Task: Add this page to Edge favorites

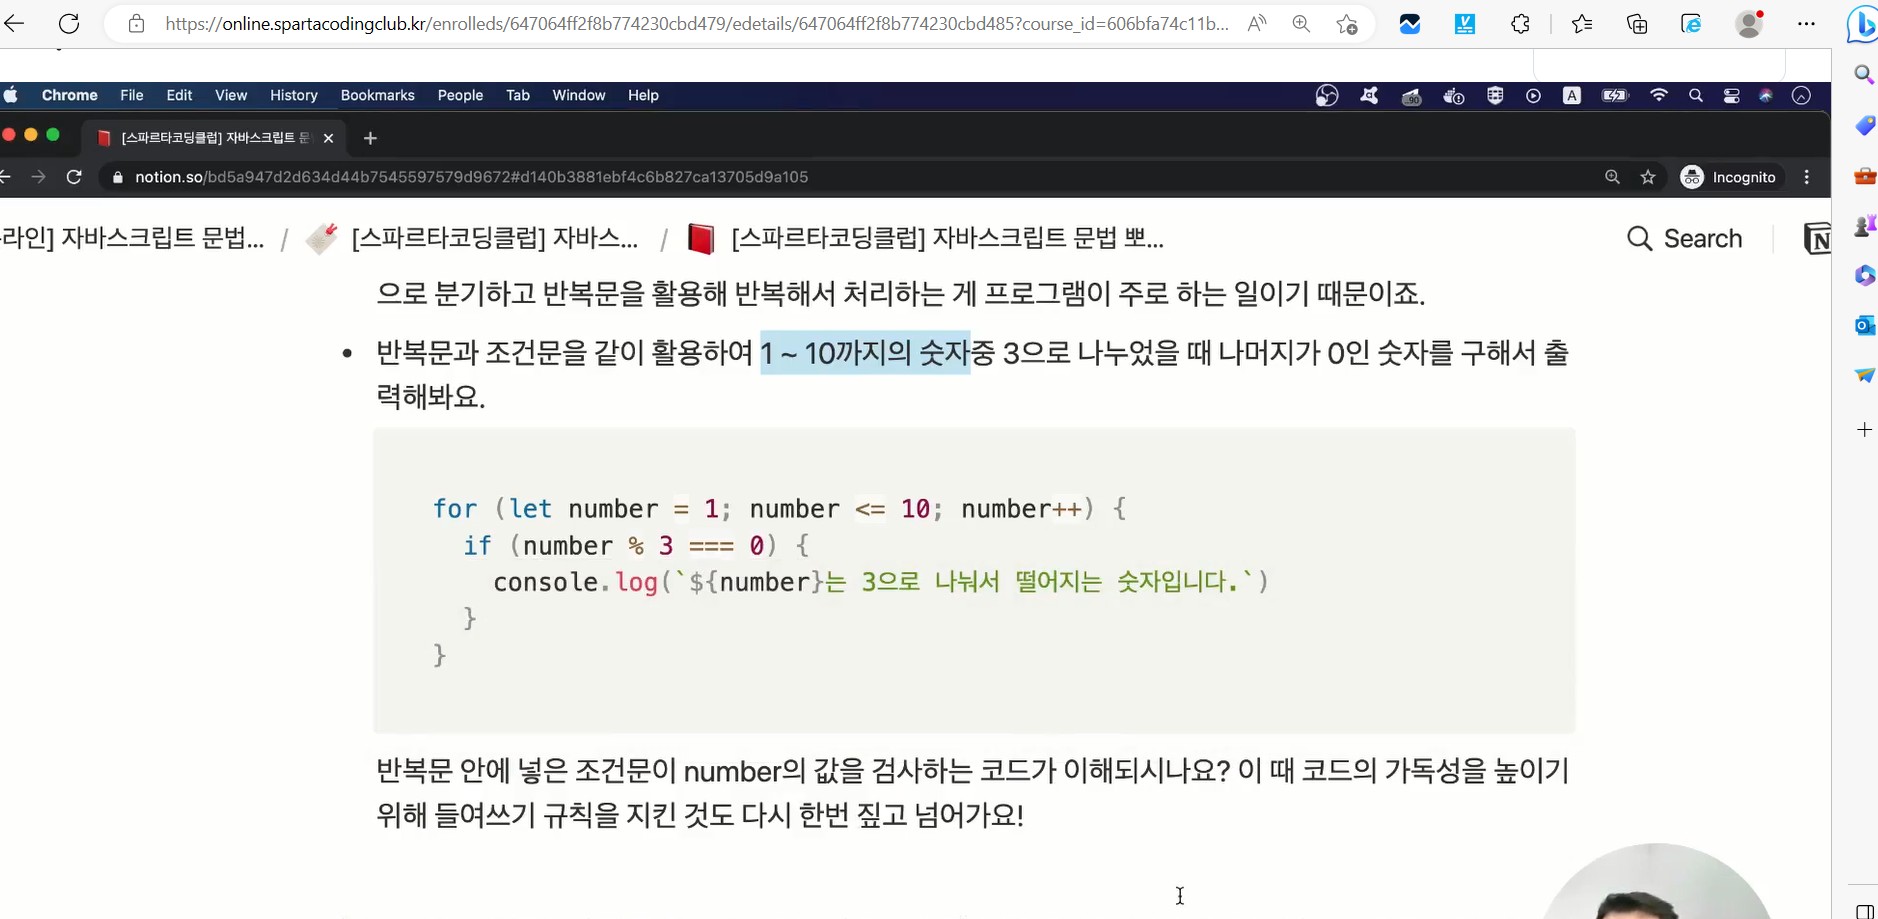Action: [x=1347, y=24]
